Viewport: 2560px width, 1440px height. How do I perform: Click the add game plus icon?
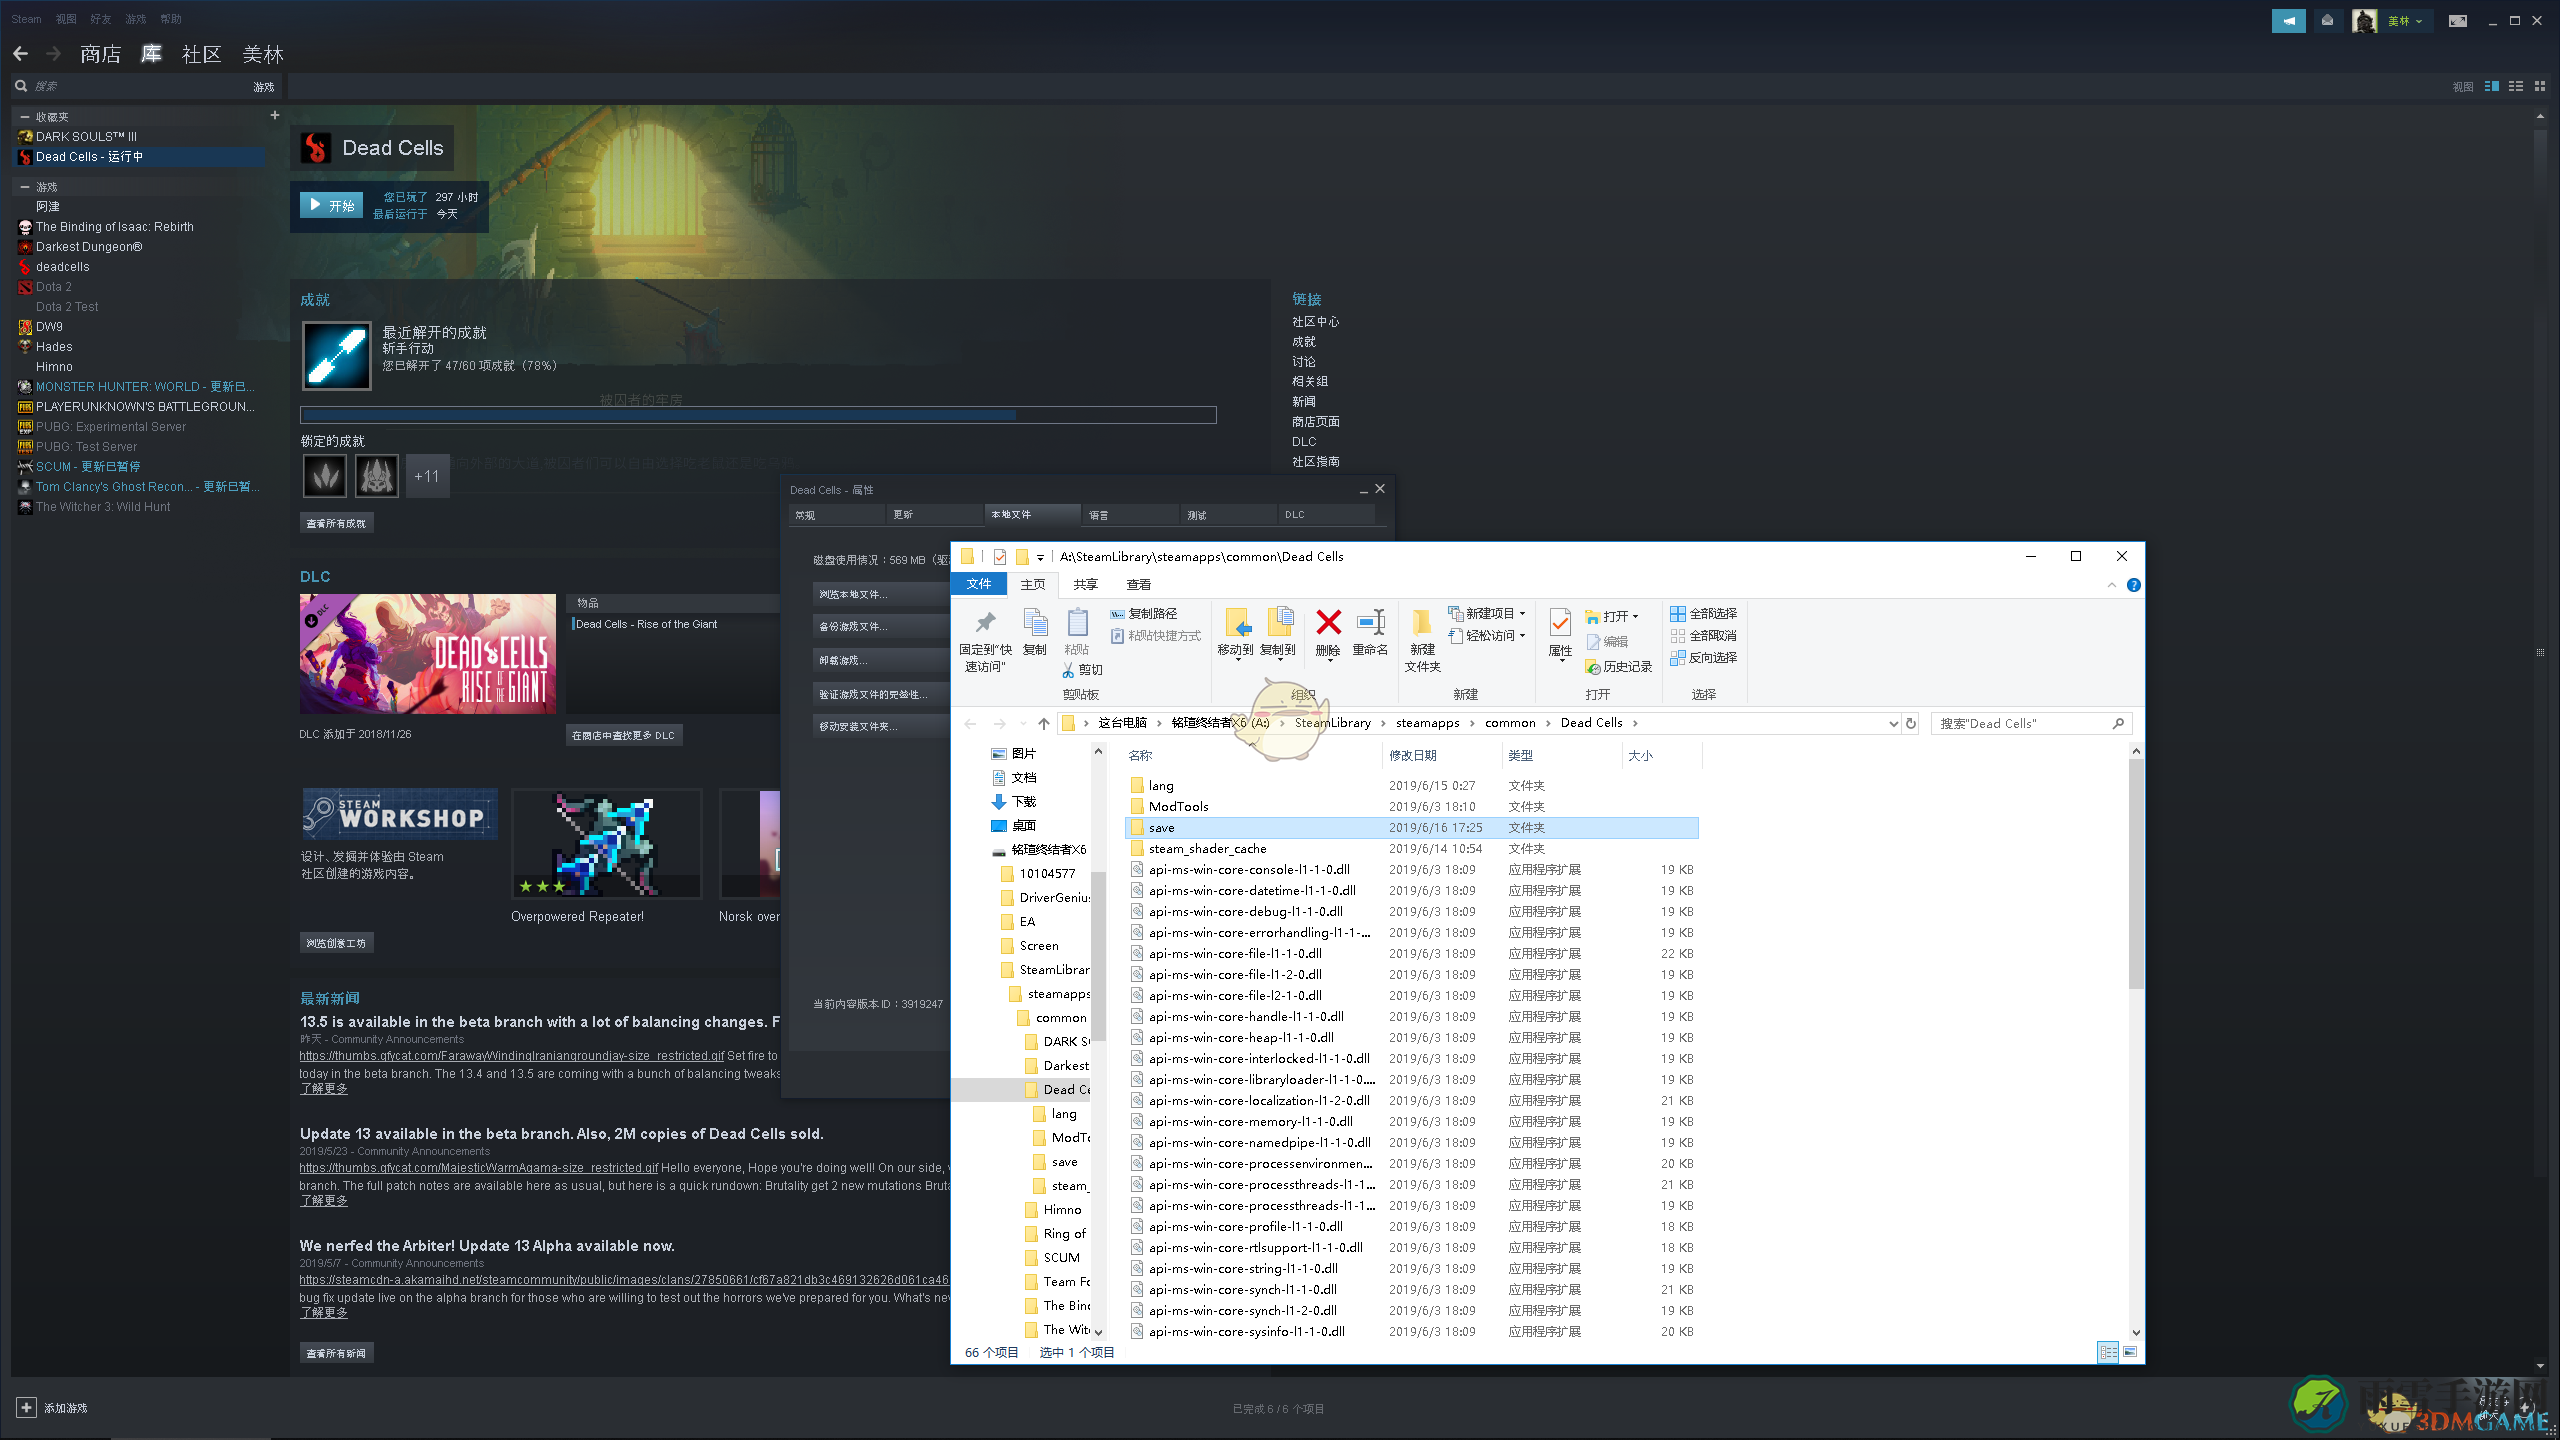27,1407
